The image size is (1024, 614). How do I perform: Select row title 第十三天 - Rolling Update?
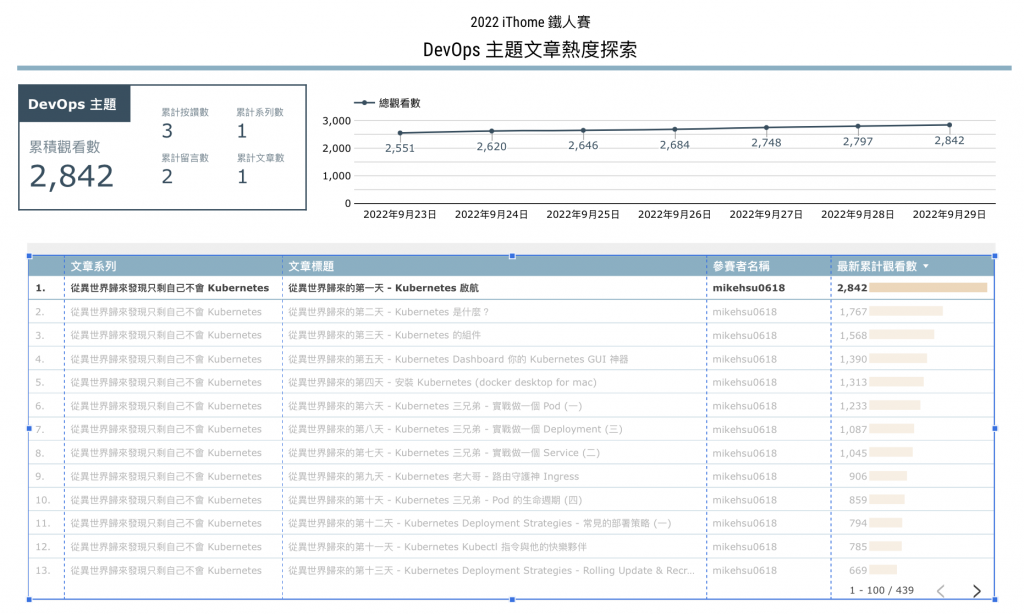[x=492, y=570]
